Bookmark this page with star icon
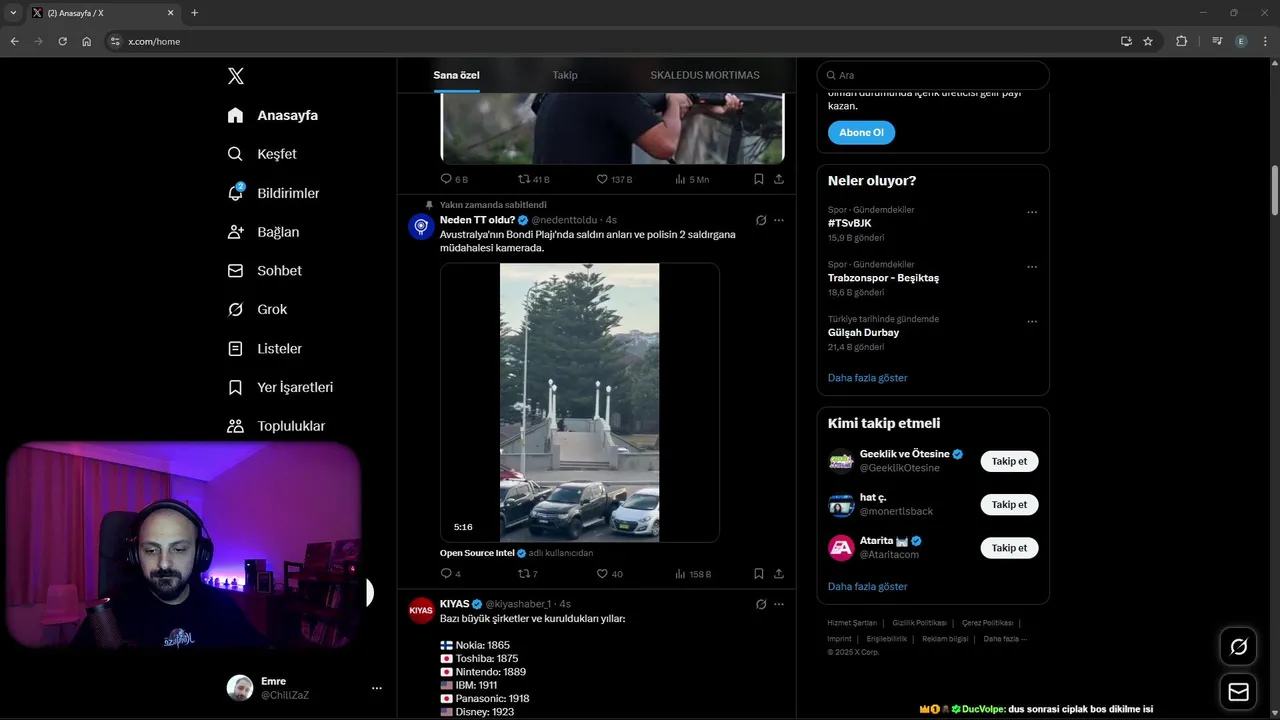This screenshot has height=720, width=1280. point(1148,41)
